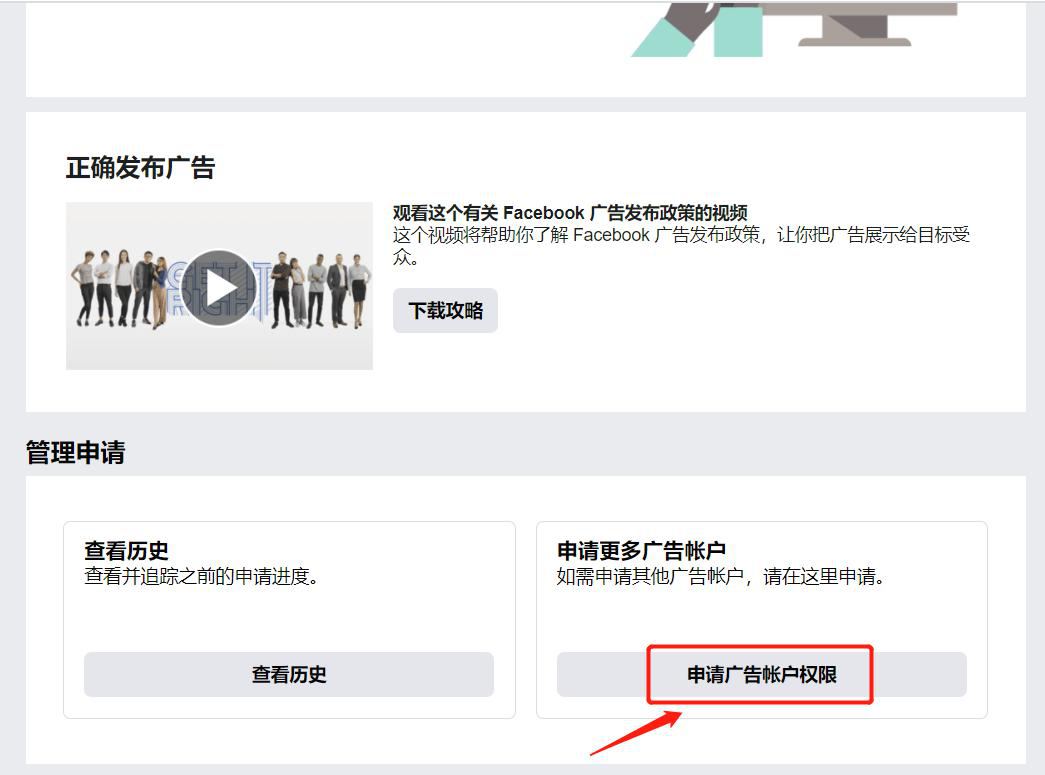Click the 管理申请 section heading

[75, 452]
